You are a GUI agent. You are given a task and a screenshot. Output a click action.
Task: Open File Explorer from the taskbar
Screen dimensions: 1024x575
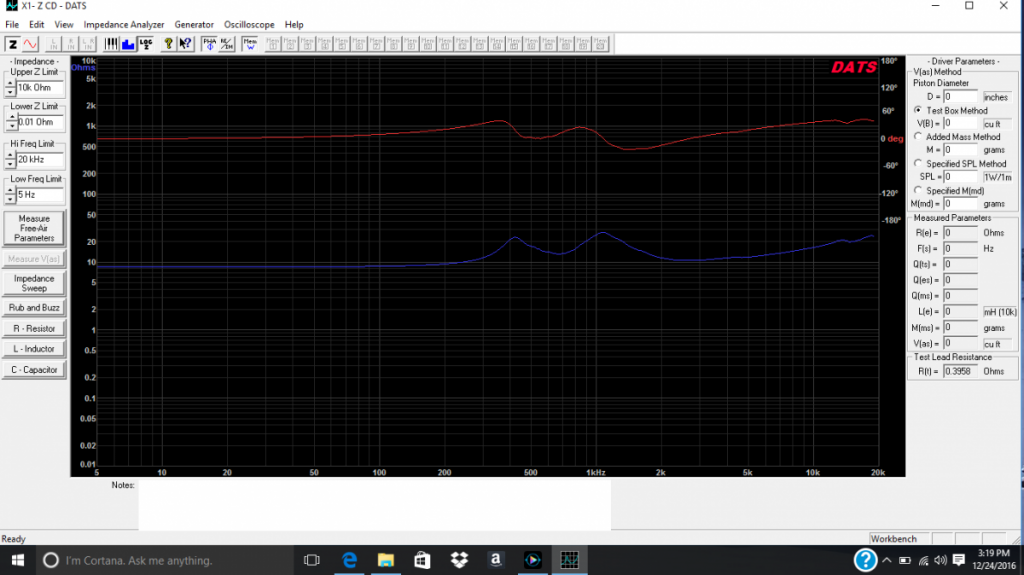386,561
